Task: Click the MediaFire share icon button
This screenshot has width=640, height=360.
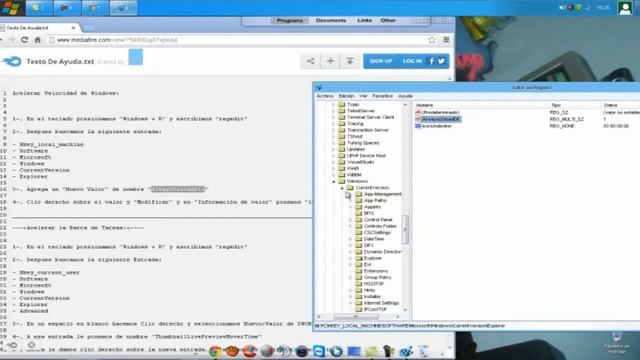Action: pos(311,61)
